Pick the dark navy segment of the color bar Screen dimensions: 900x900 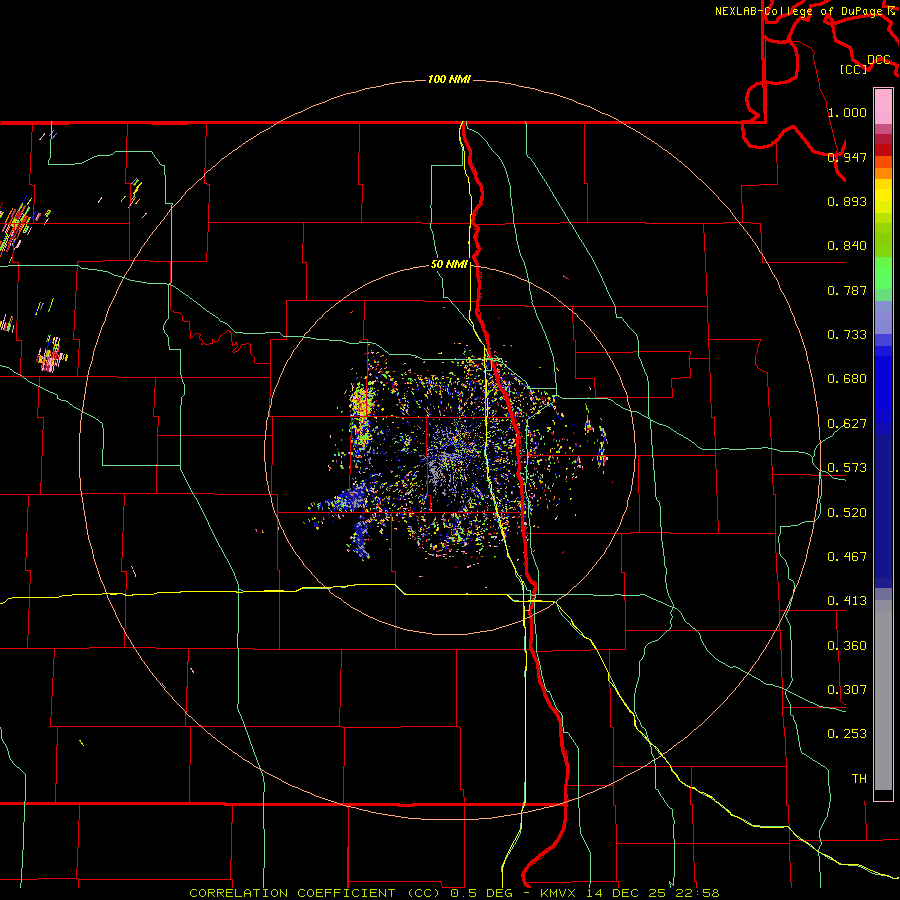(883, 511)
